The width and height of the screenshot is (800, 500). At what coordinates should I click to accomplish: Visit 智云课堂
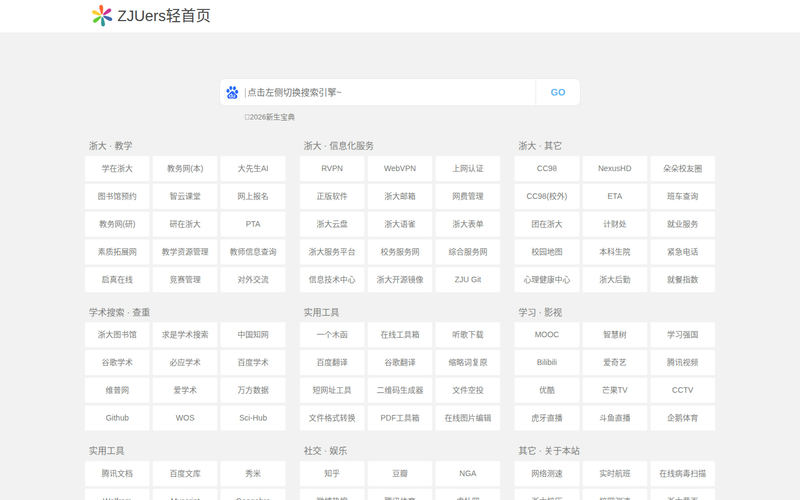[185, 196]
